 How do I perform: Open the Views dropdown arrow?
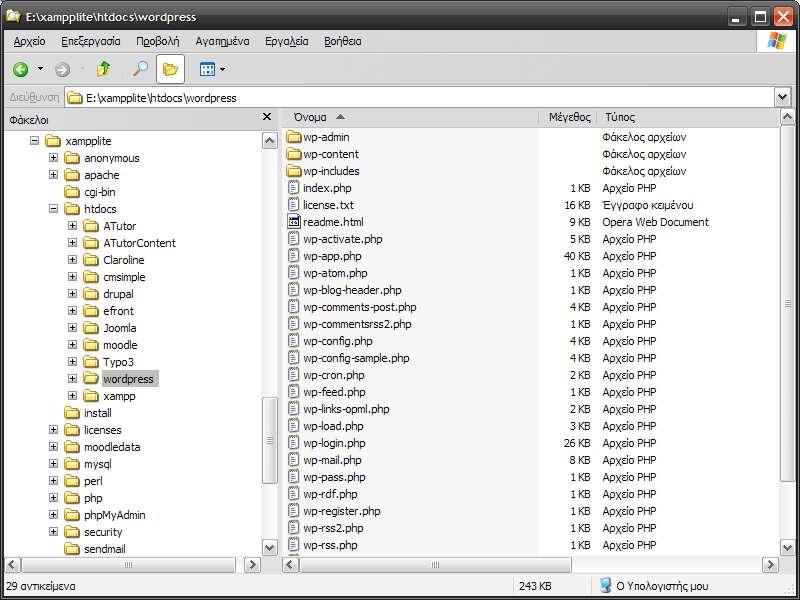click(222, 69)
